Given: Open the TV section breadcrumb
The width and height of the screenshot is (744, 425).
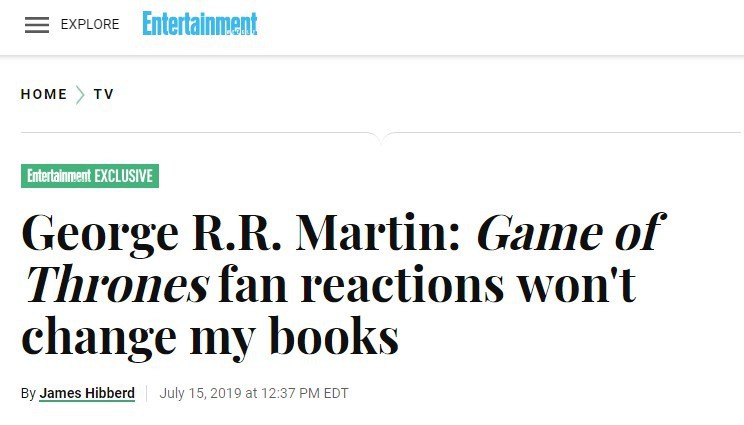Looking at the screenshot, I should click(104, 94).
